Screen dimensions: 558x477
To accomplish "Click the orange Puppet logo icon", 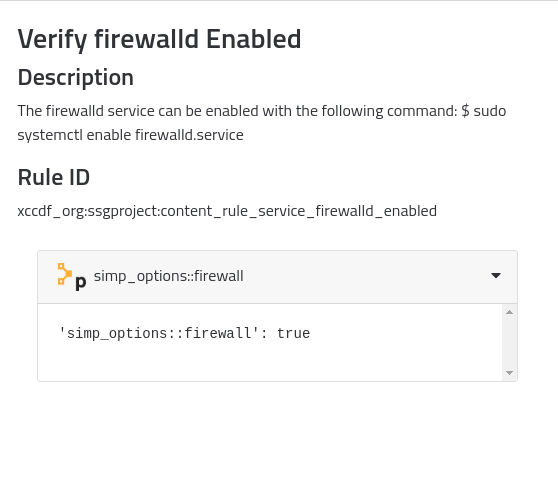I will click(65, 274).
